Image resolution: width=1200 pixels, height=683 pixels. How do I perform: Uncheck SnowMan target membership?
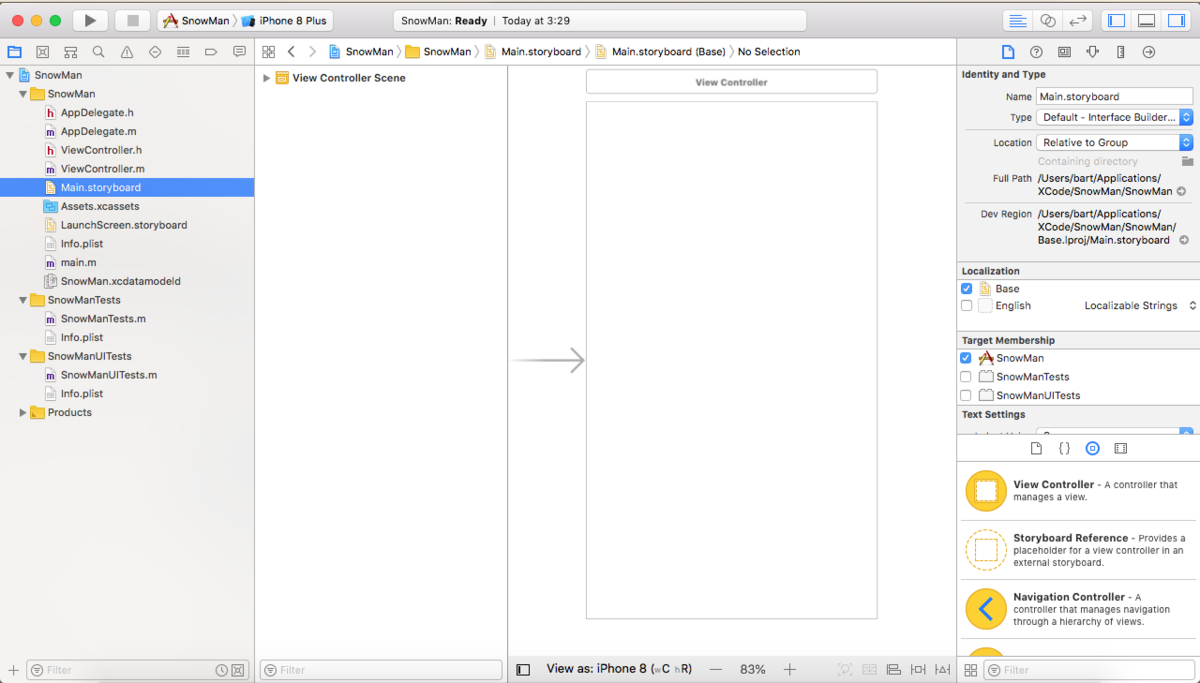pyautogui.click(x=966, y=358)
